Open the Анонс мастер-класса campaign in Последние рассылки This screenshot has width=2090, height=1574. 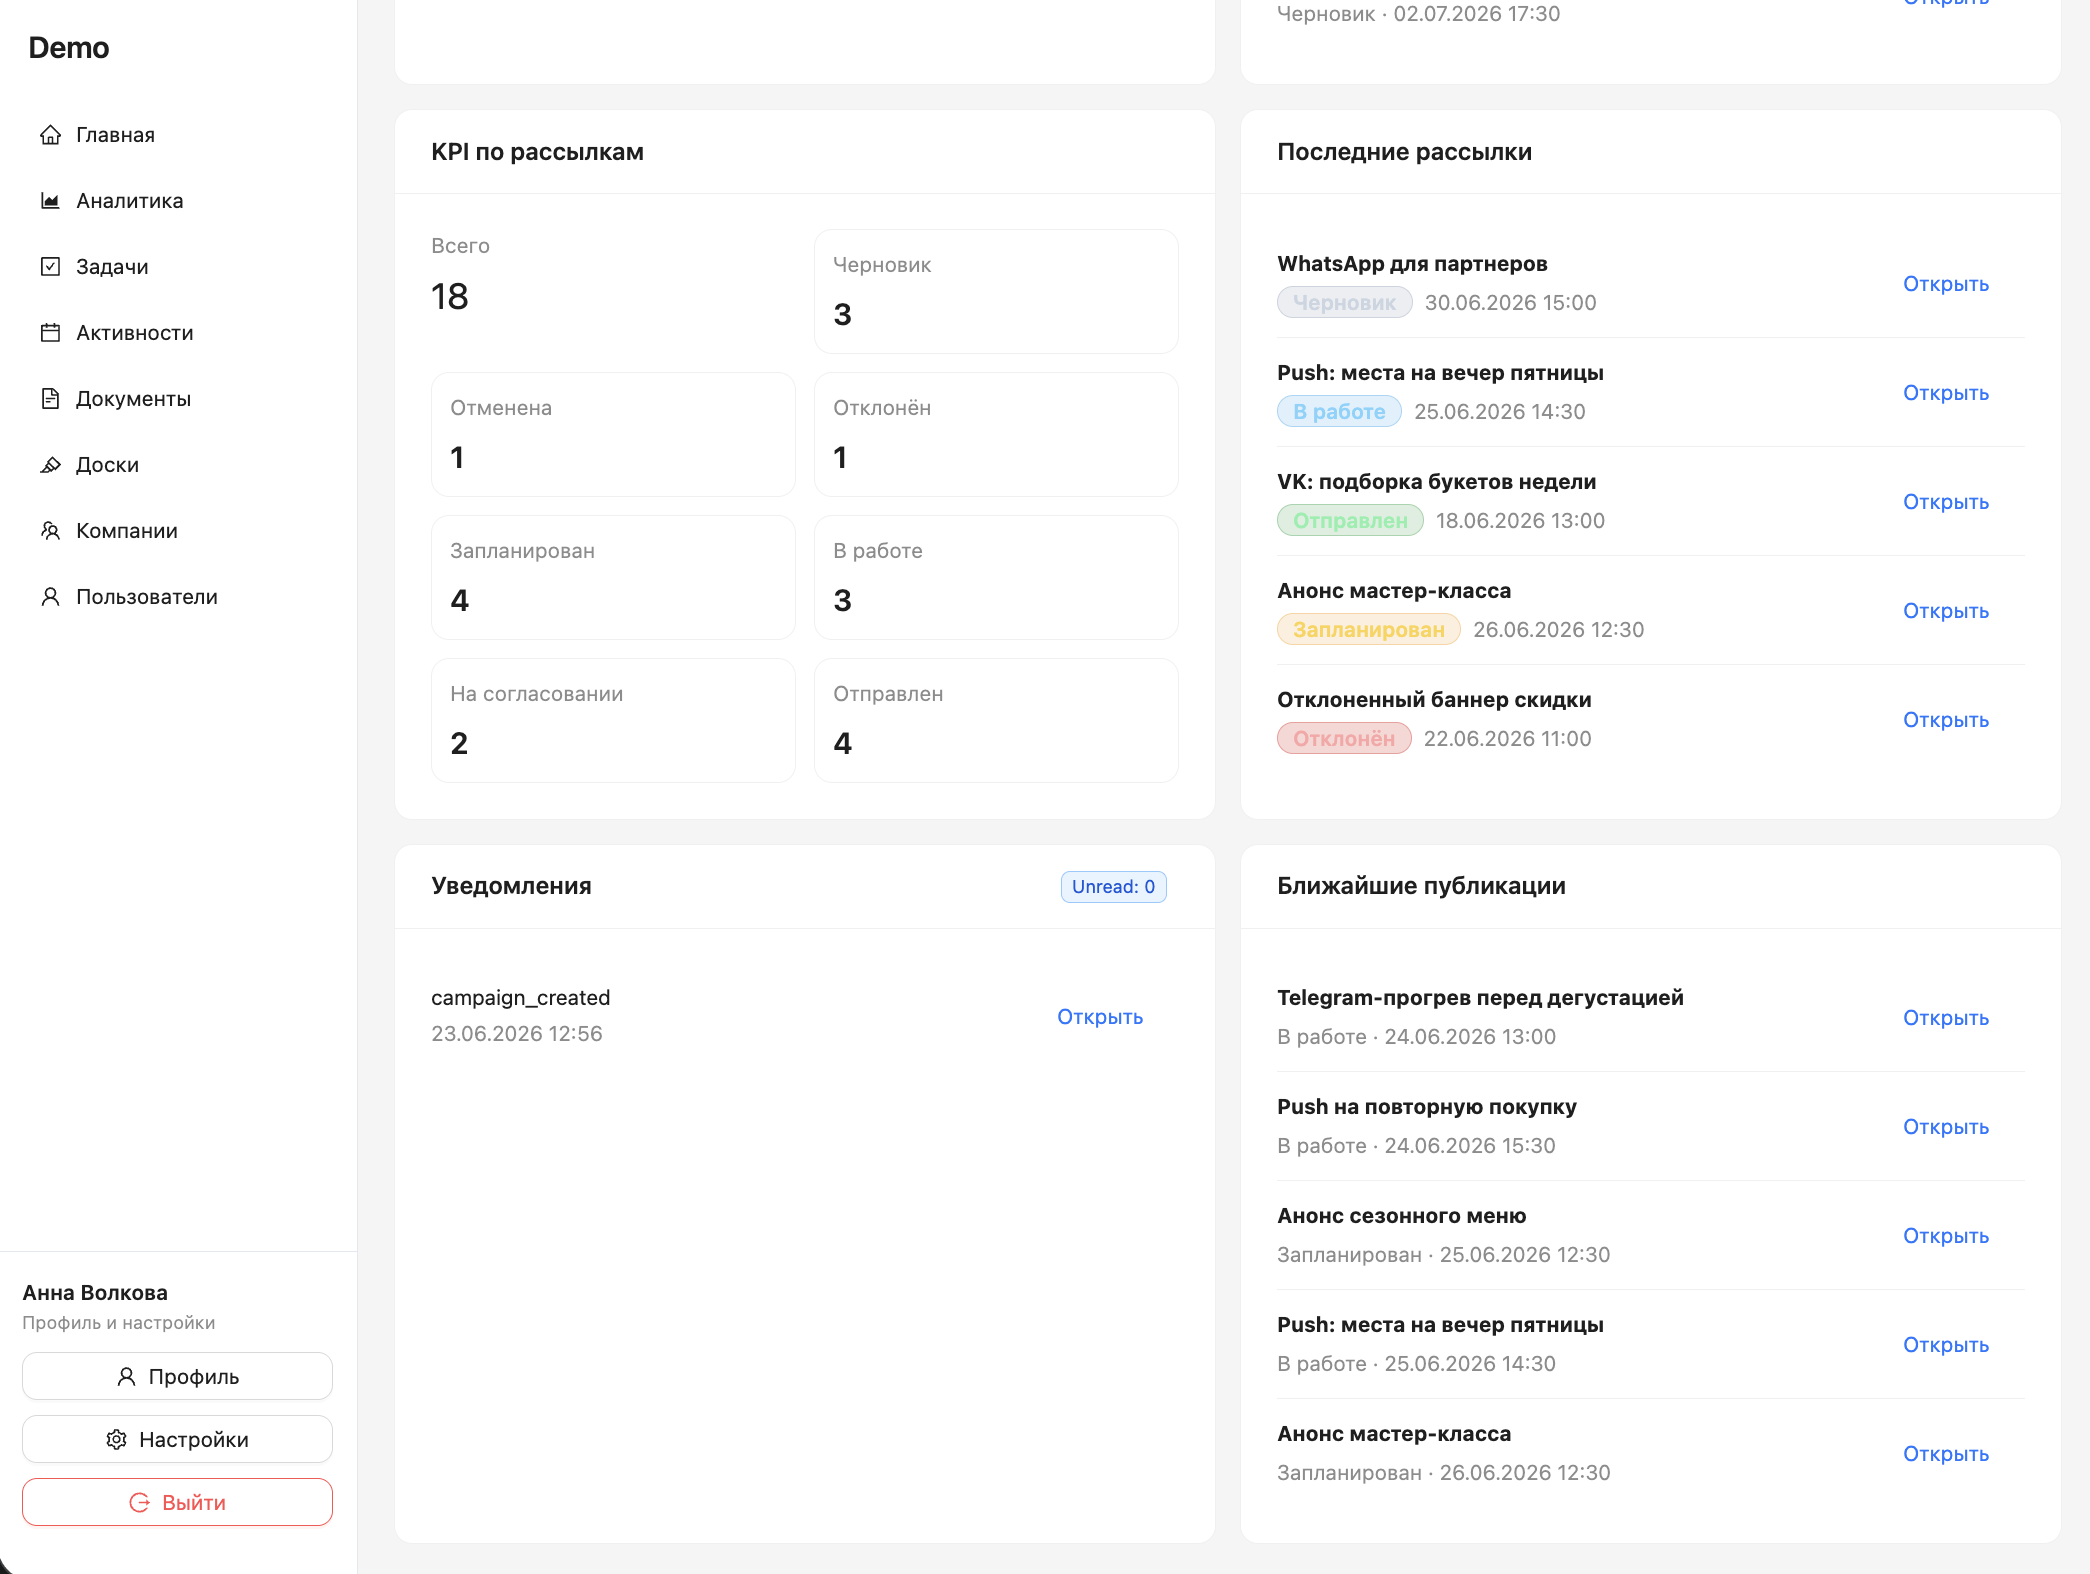[1946, 611]
